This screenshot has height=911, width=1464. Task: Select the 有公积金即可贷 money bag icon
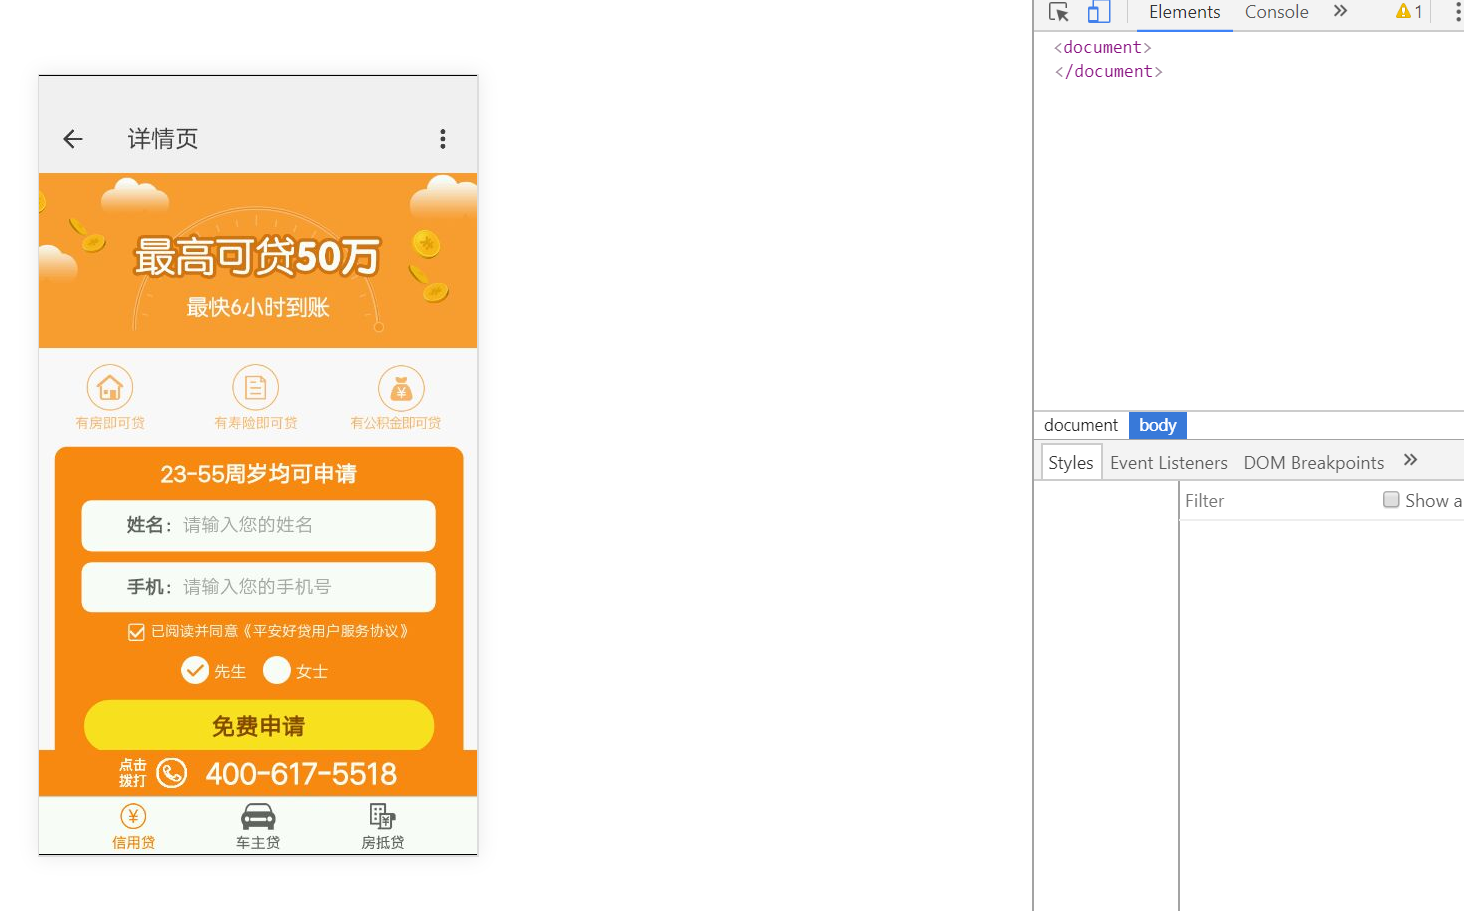coord(400,387)
